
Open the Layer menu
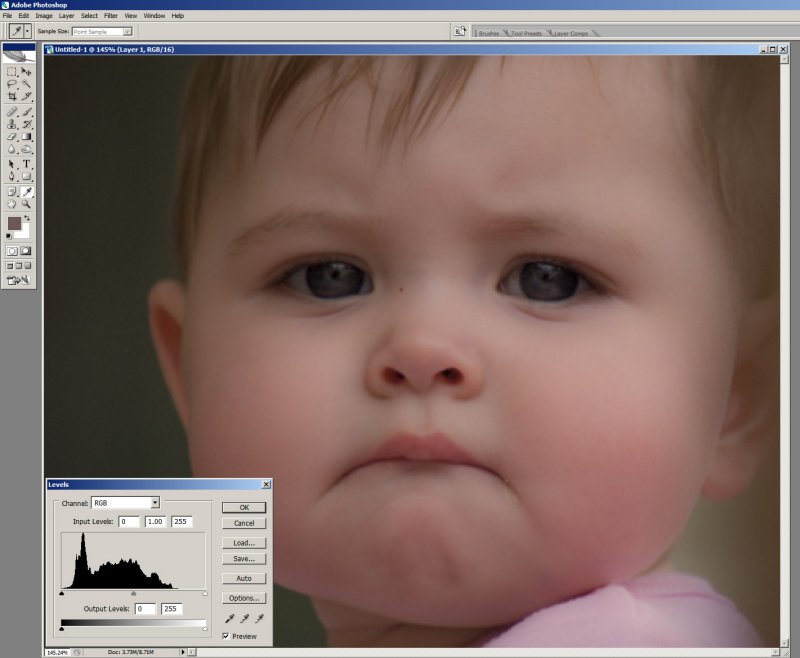[x=66, y=16]
